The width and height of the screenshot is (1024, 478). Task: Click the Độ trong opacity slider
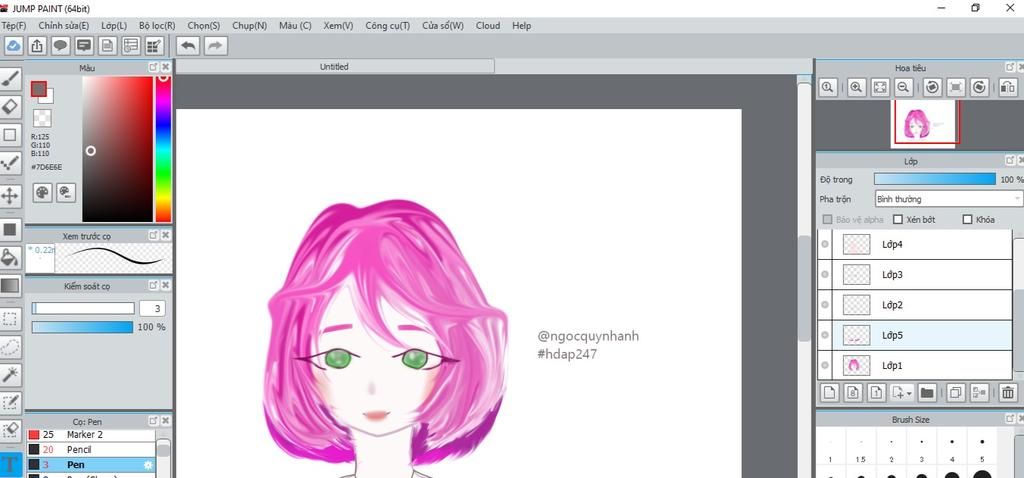click(935, 179)
